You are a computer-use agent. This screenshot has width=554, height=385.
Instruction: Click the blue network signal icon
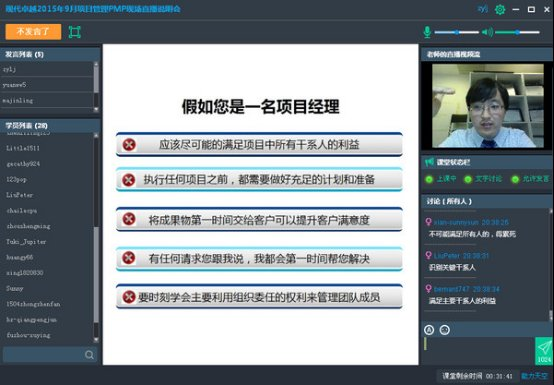[x=483, y=9]
